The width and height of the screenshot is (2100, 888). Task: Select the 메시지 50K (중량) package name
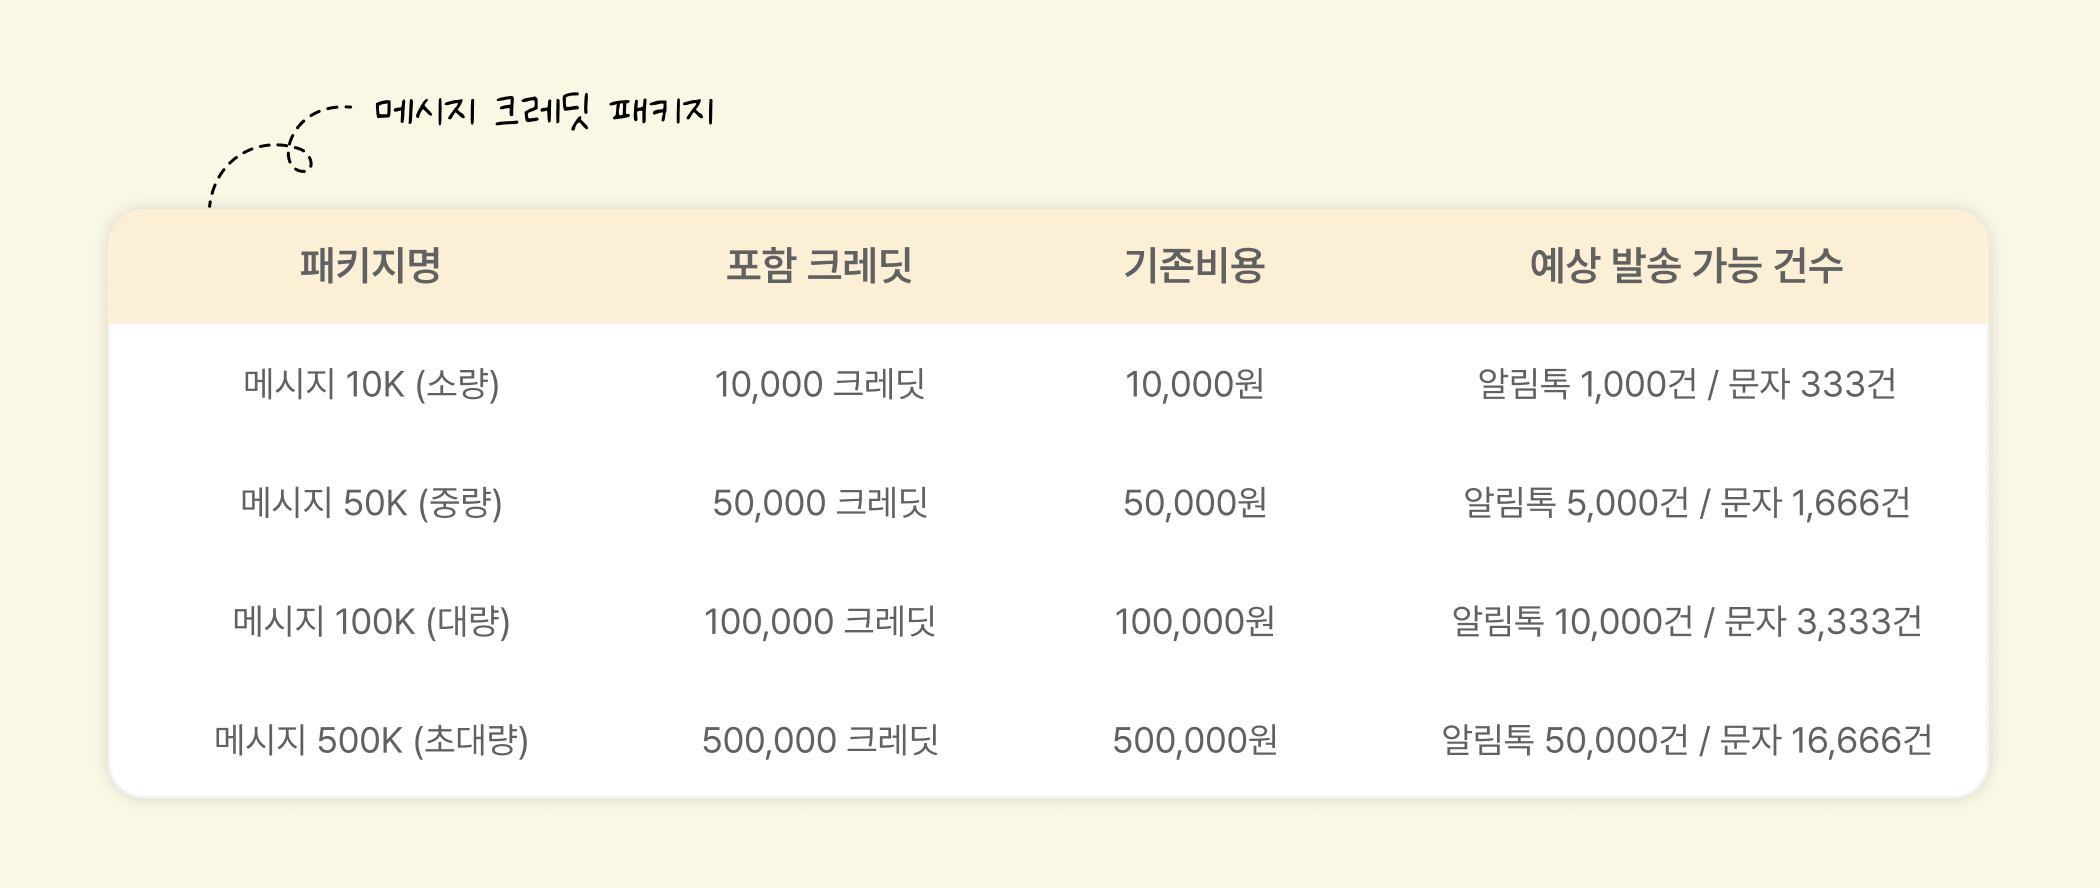coord(371,503)
